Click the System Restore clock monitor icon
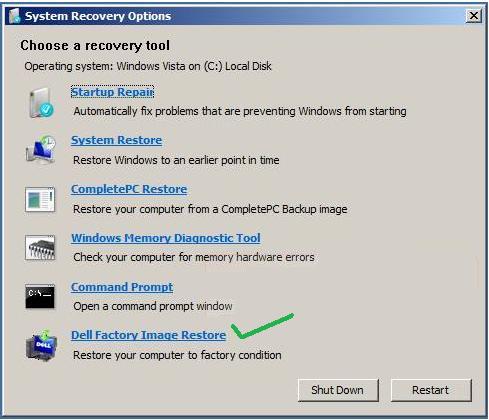 [x=41, y=149]
